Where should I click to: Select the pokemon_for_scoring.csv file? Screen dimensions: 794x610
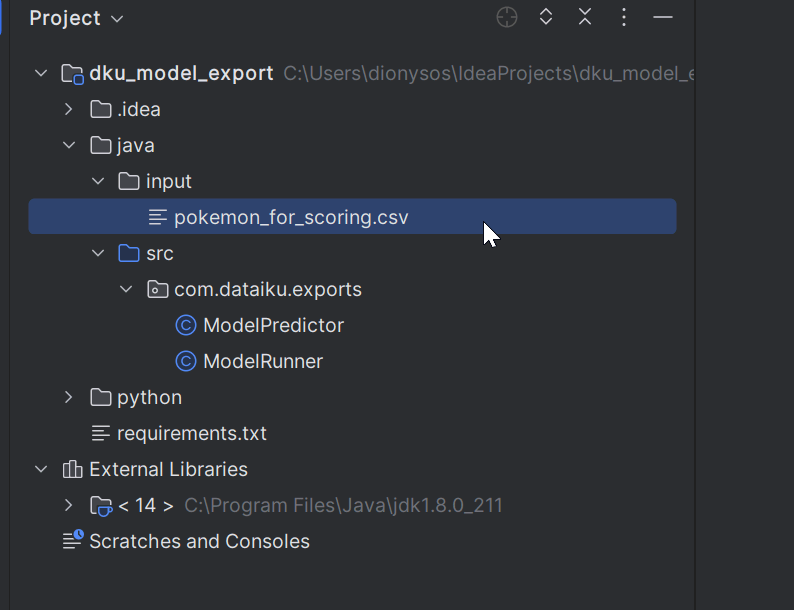(290, 218)
